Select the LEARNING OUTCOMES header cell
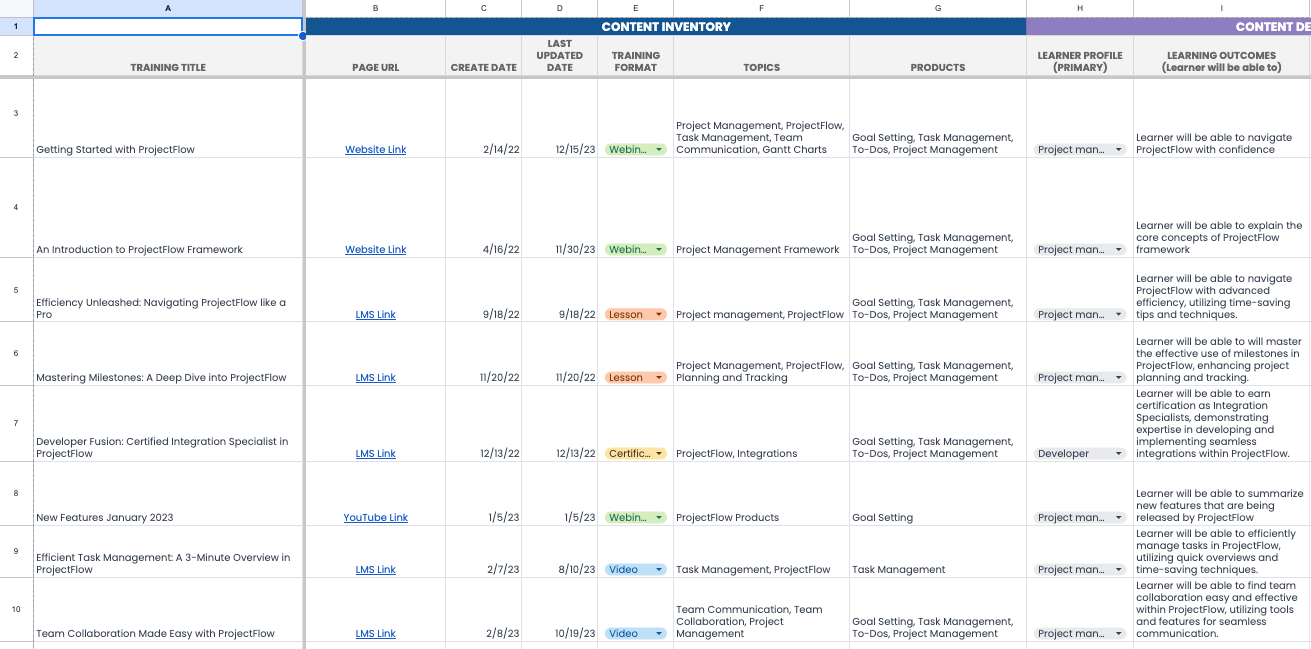 [1222, 57]
